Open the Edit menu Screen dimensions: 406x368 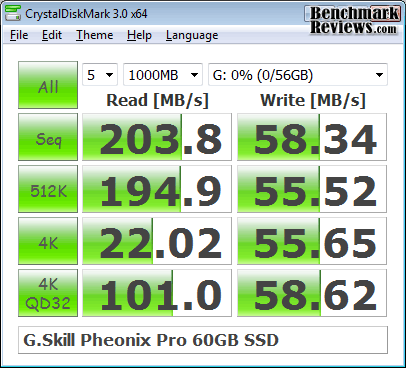[52, 35]
